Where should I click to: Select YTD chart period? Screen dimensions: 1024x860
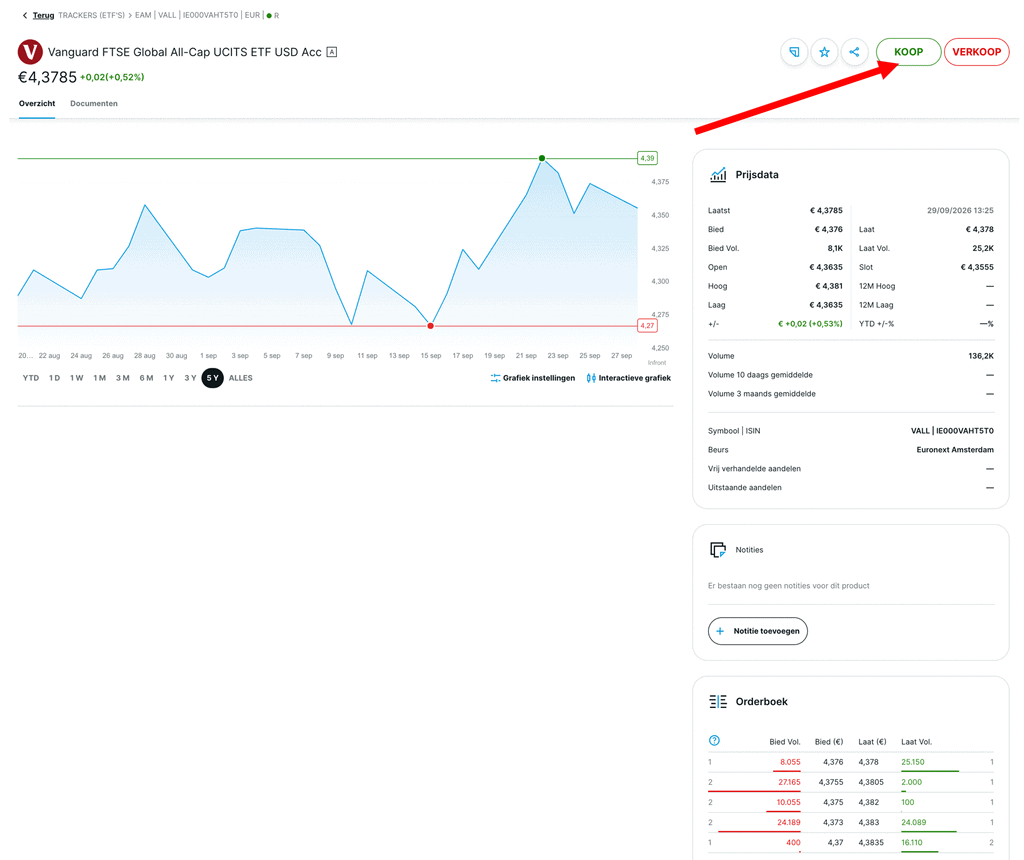point(31,378)
